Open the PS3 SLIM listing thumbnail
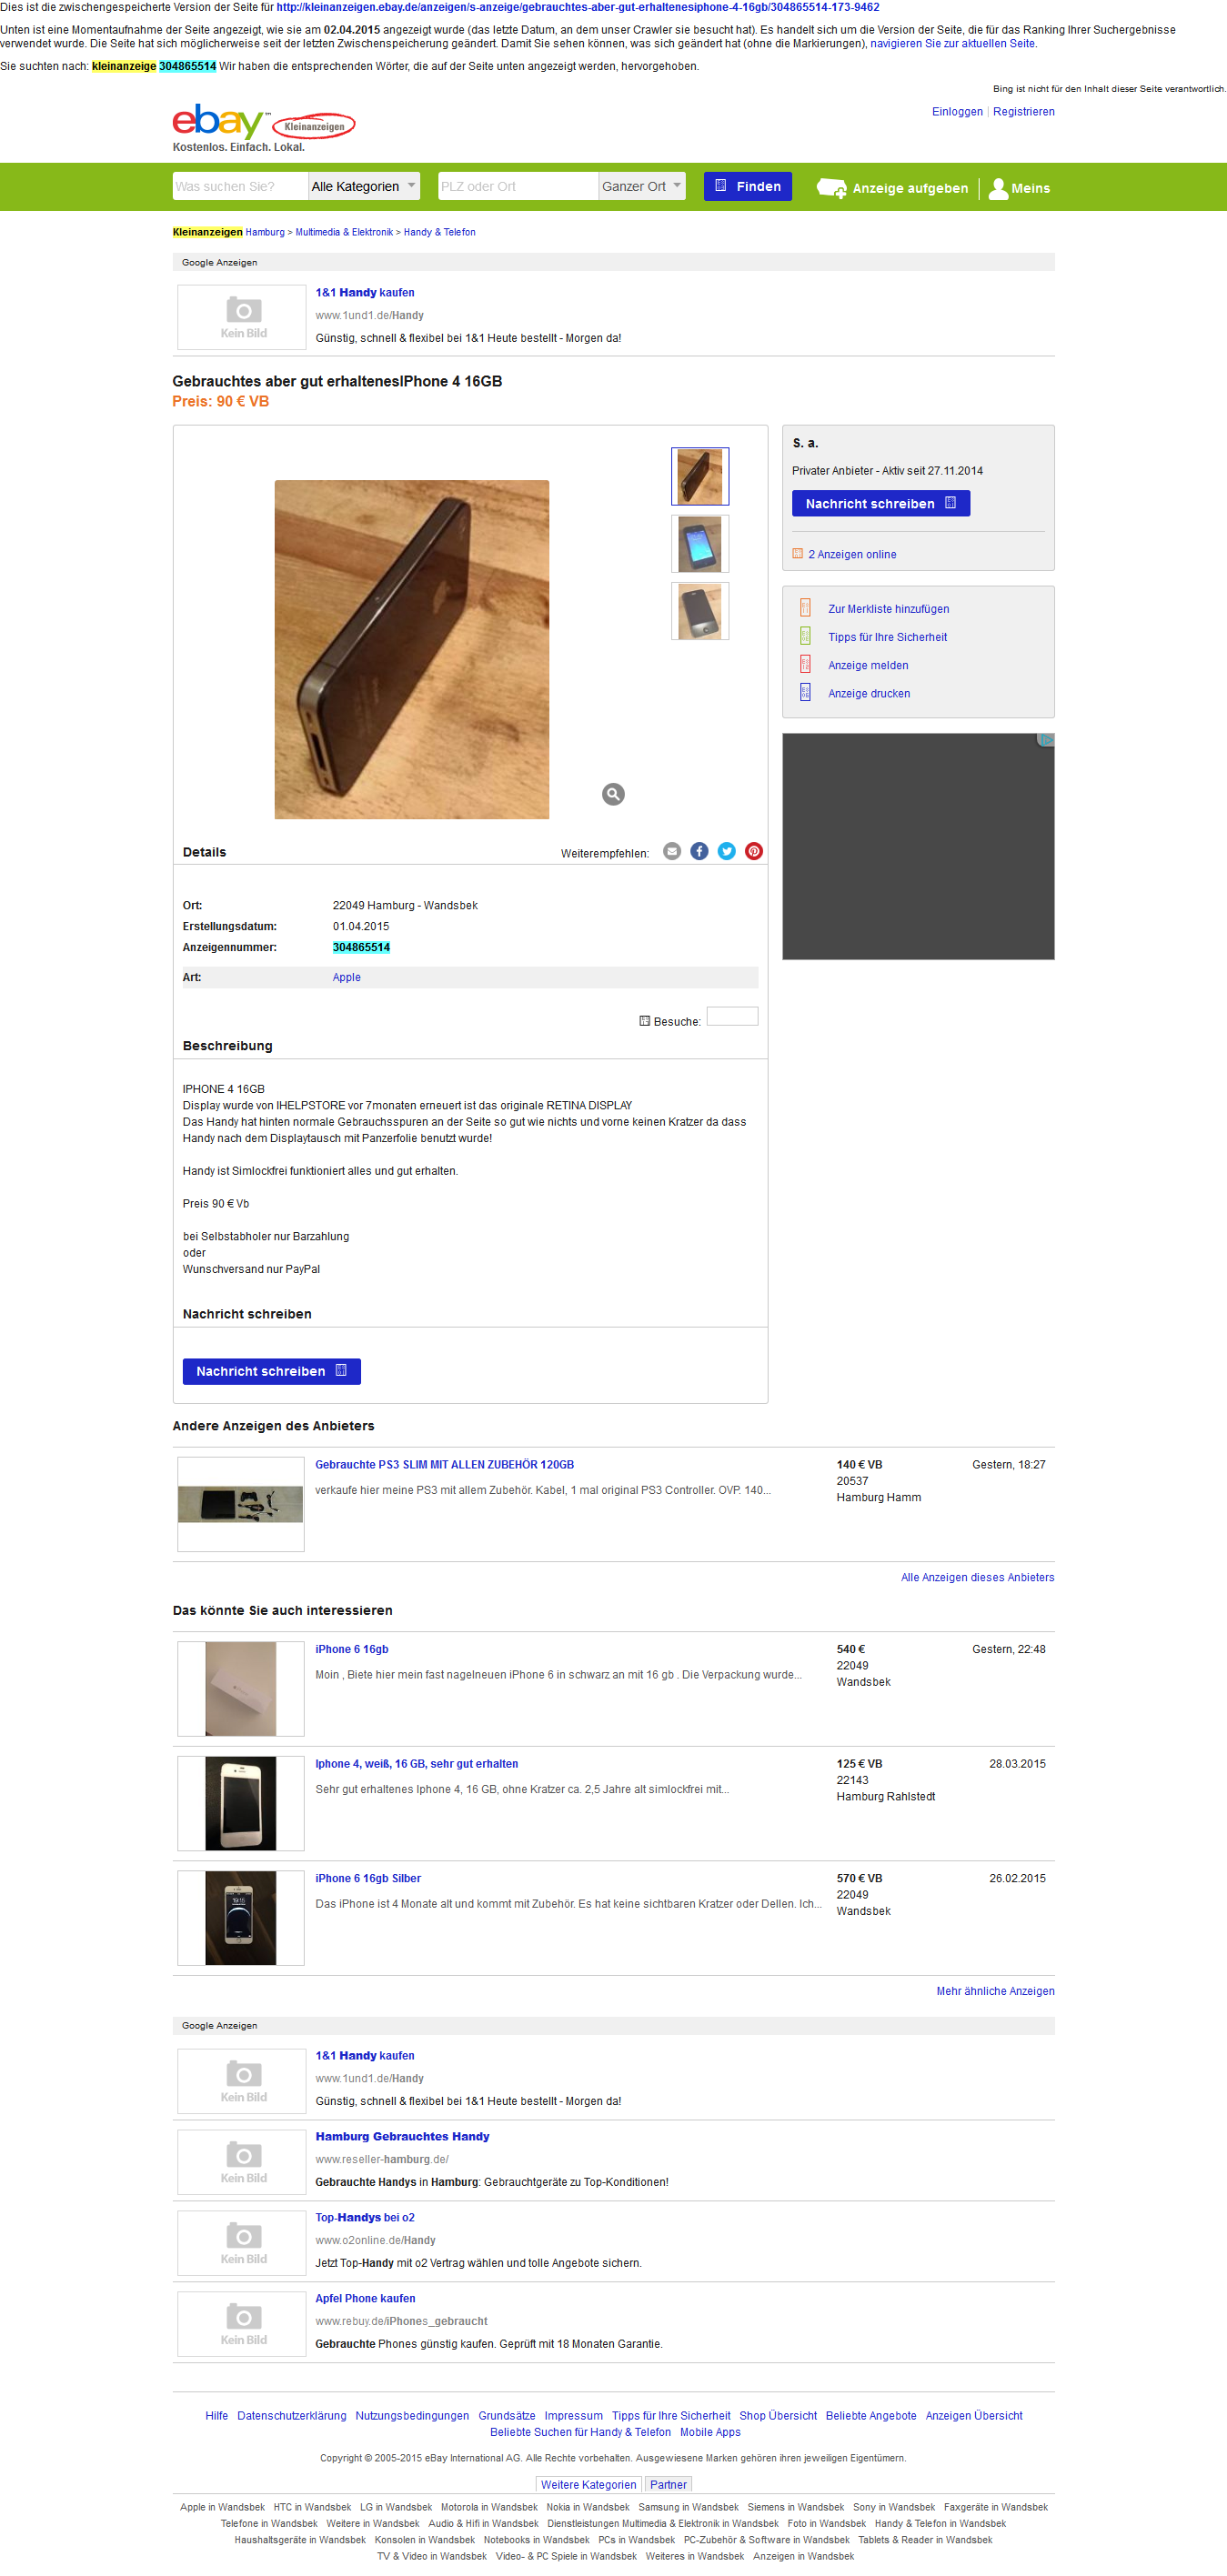The width and height of the screenshot is (1227, 2576). tap(241, 1504)
